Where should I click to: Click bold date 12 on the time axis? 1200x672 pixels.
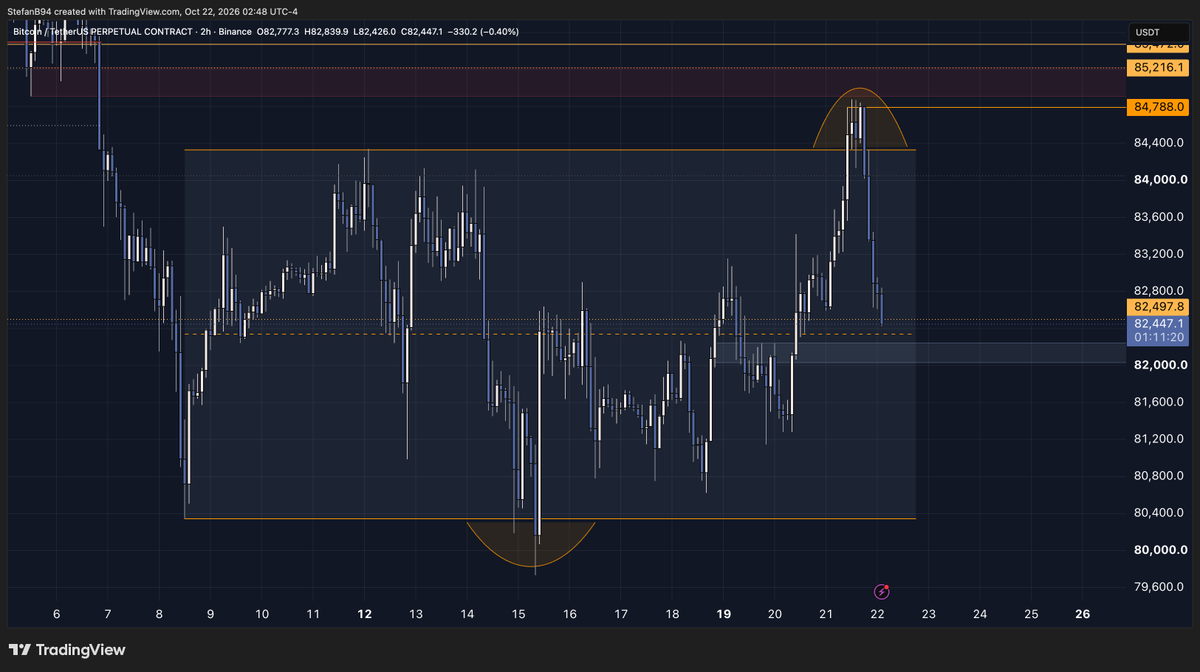(x=364, y=614)
